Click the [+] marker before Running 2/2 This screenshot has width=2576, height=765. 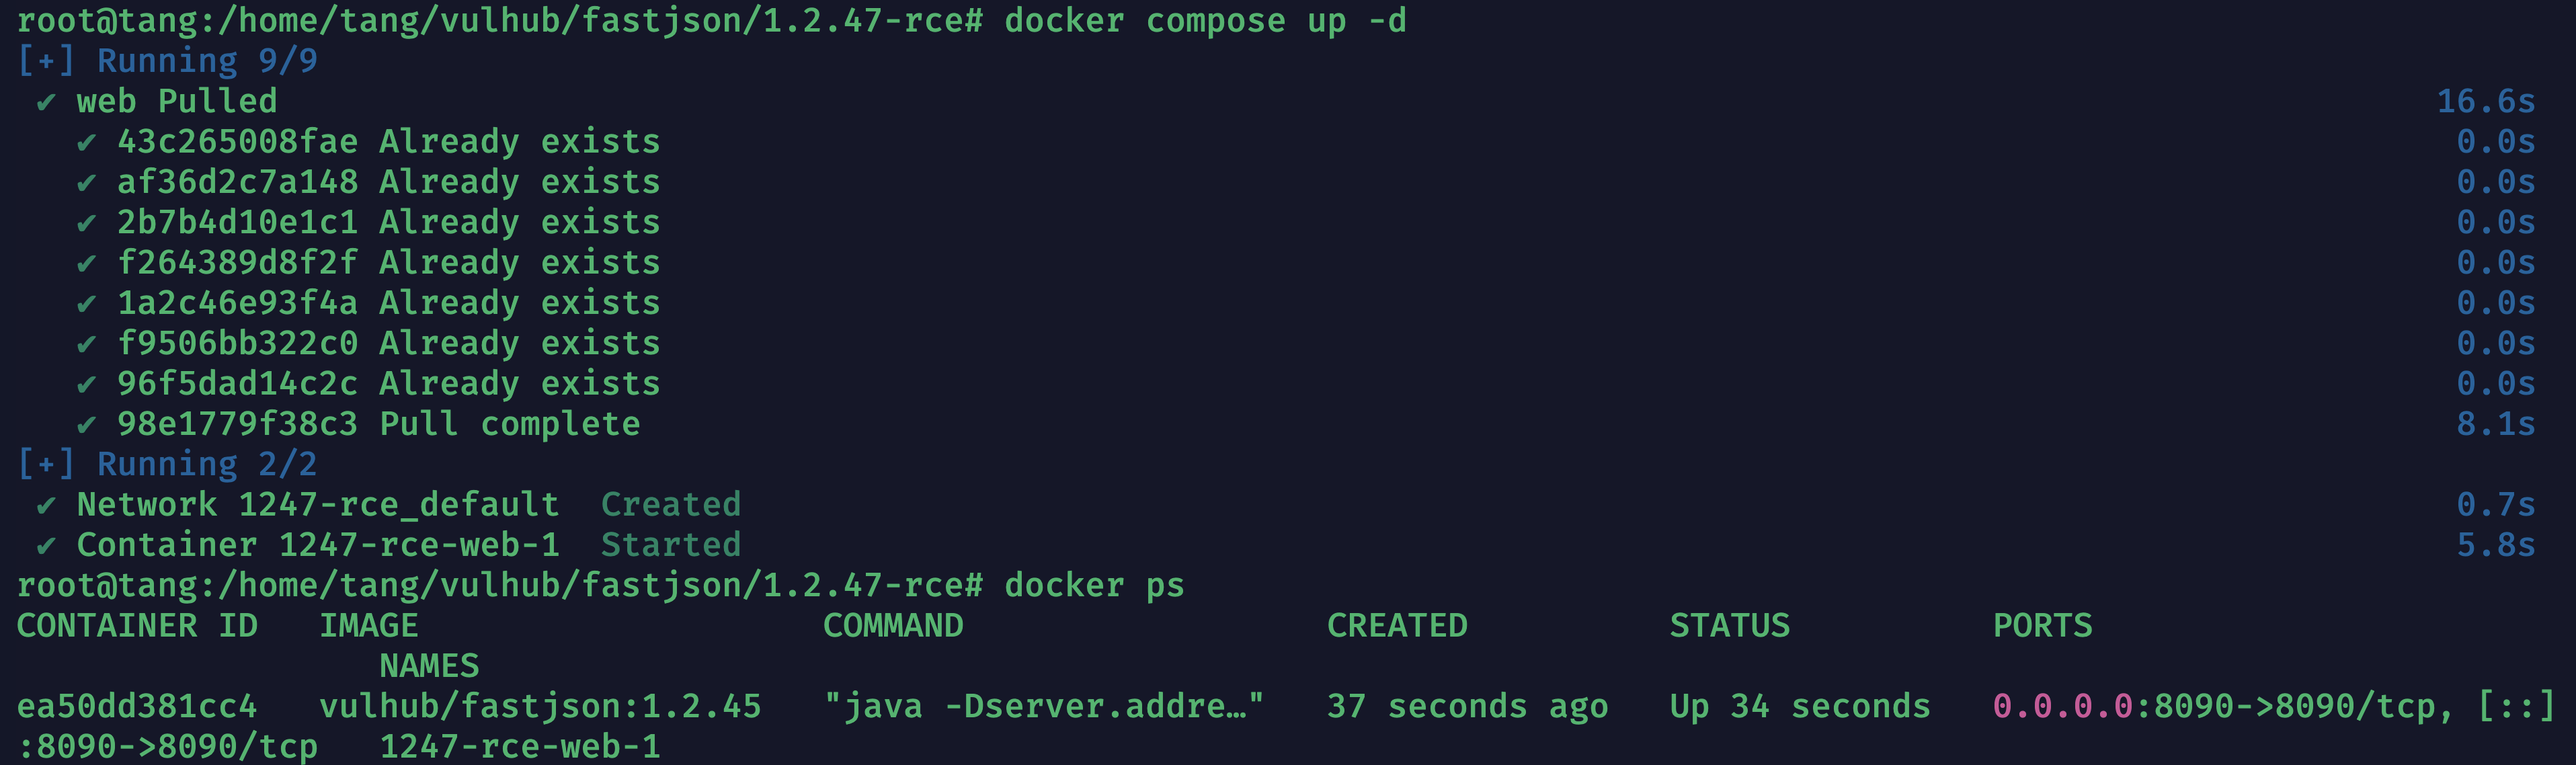coord(46,464)
